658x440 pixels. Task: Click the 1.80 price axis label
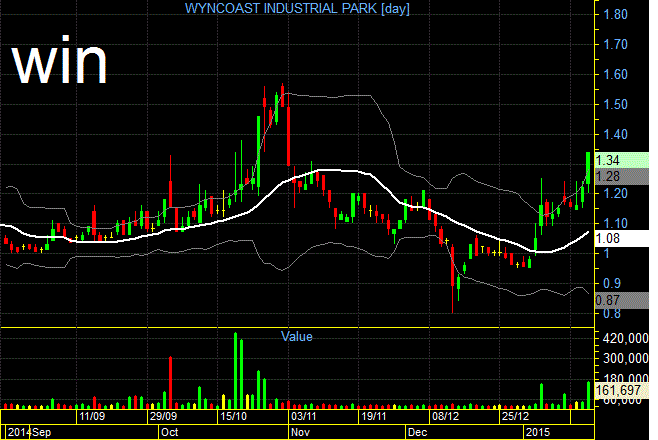click(x=615, y=15)
